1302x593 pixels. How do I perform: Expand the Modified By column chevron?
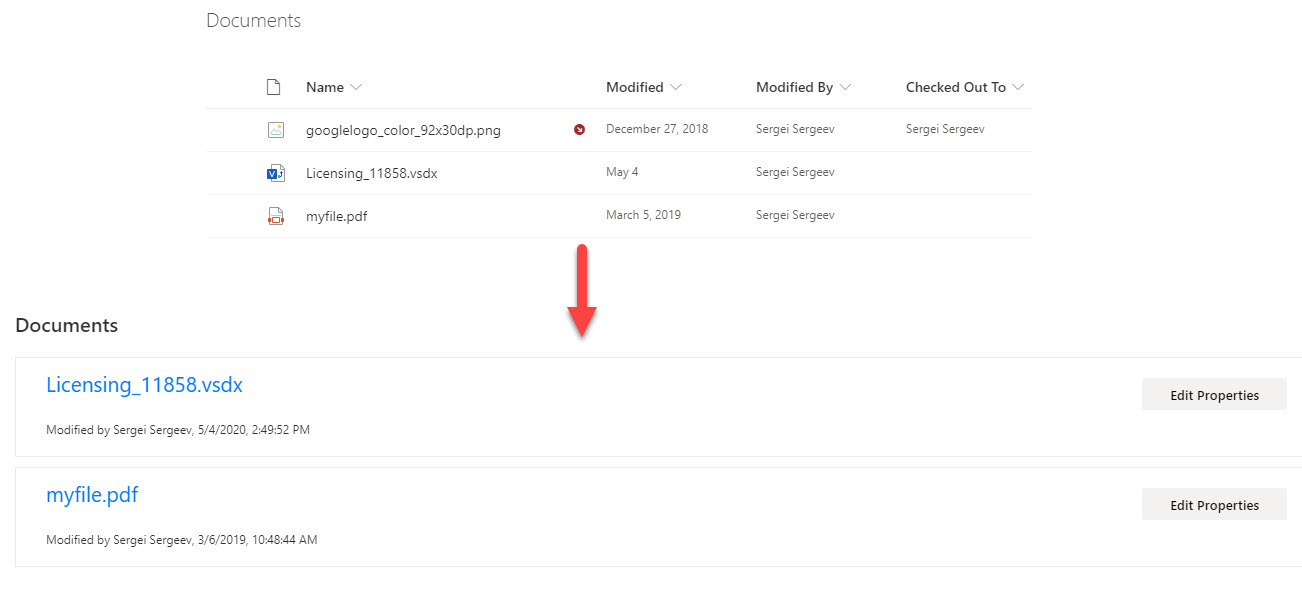pyautogui.click(x=845, y=87)
